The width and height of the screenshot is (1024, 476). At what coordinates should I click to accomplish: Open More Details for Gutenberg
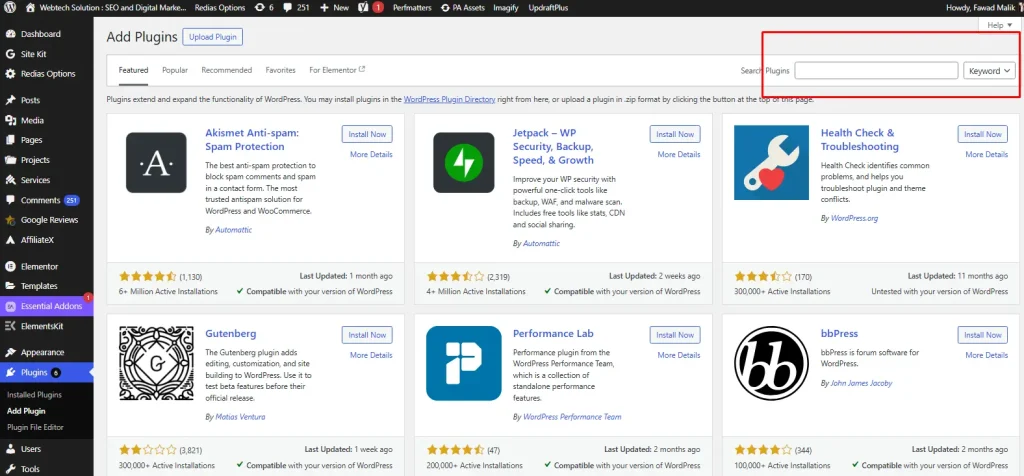click(x=371, y=355)
